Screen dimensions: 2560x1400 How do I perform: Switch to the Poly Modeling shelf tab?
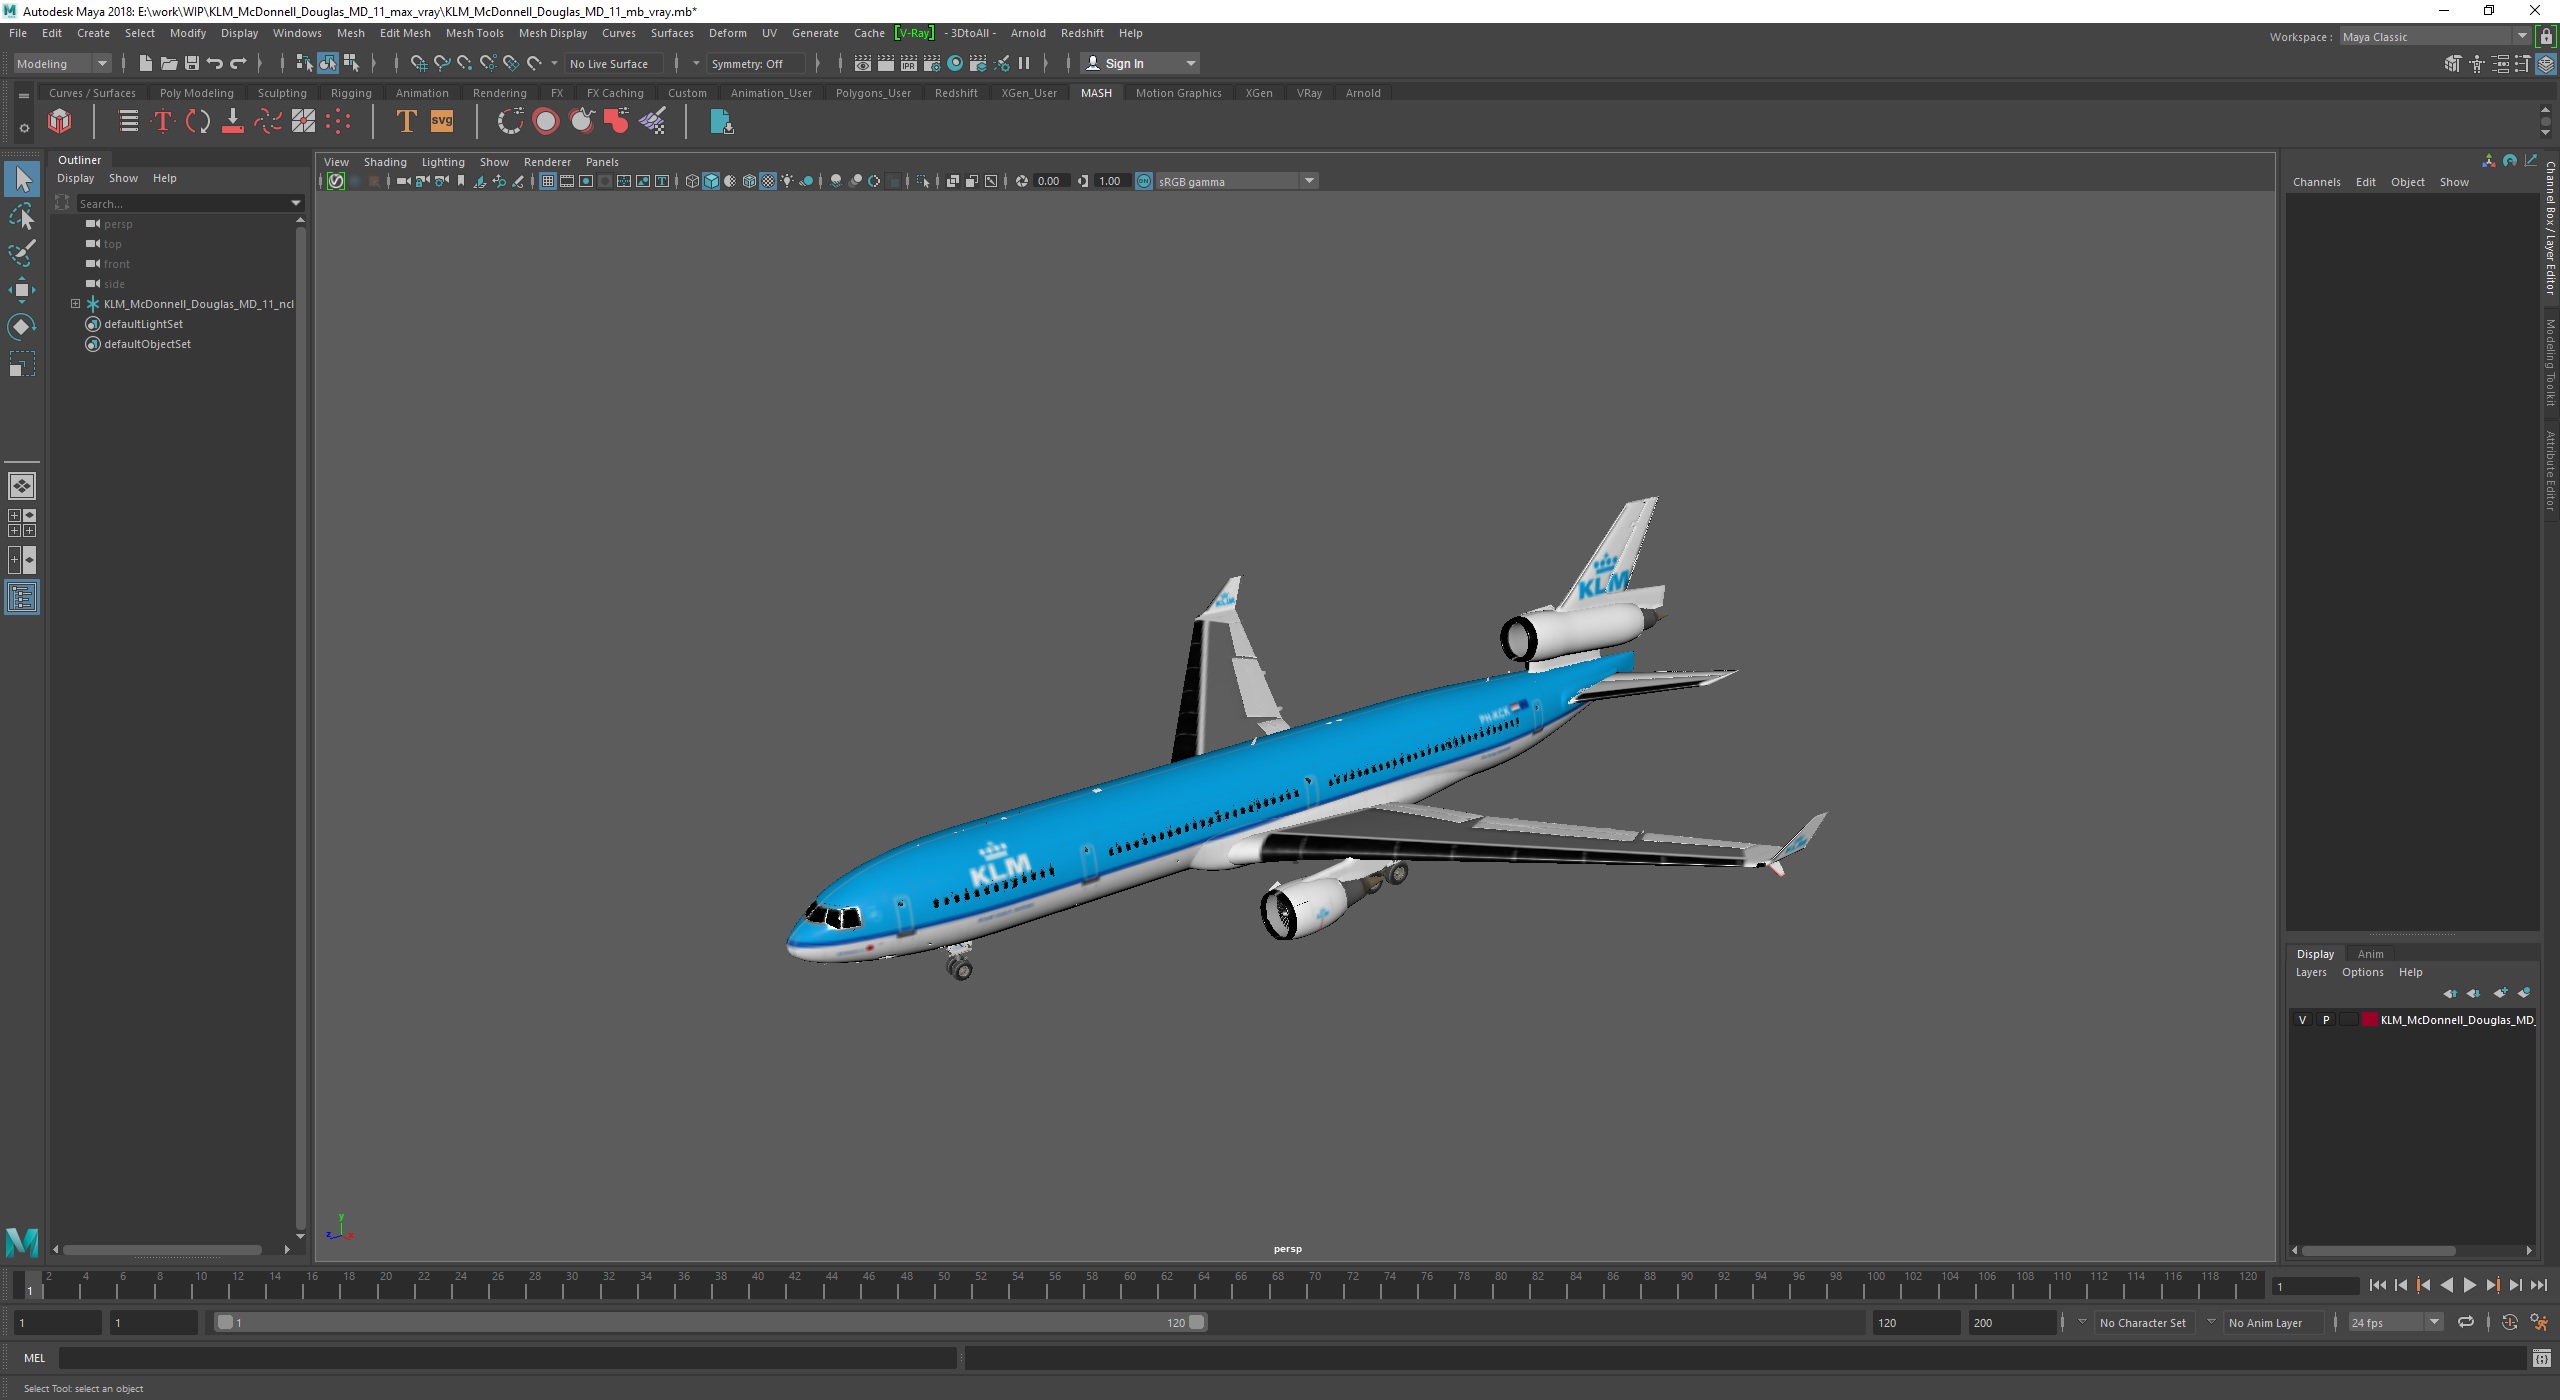click(x=196, y=93)
